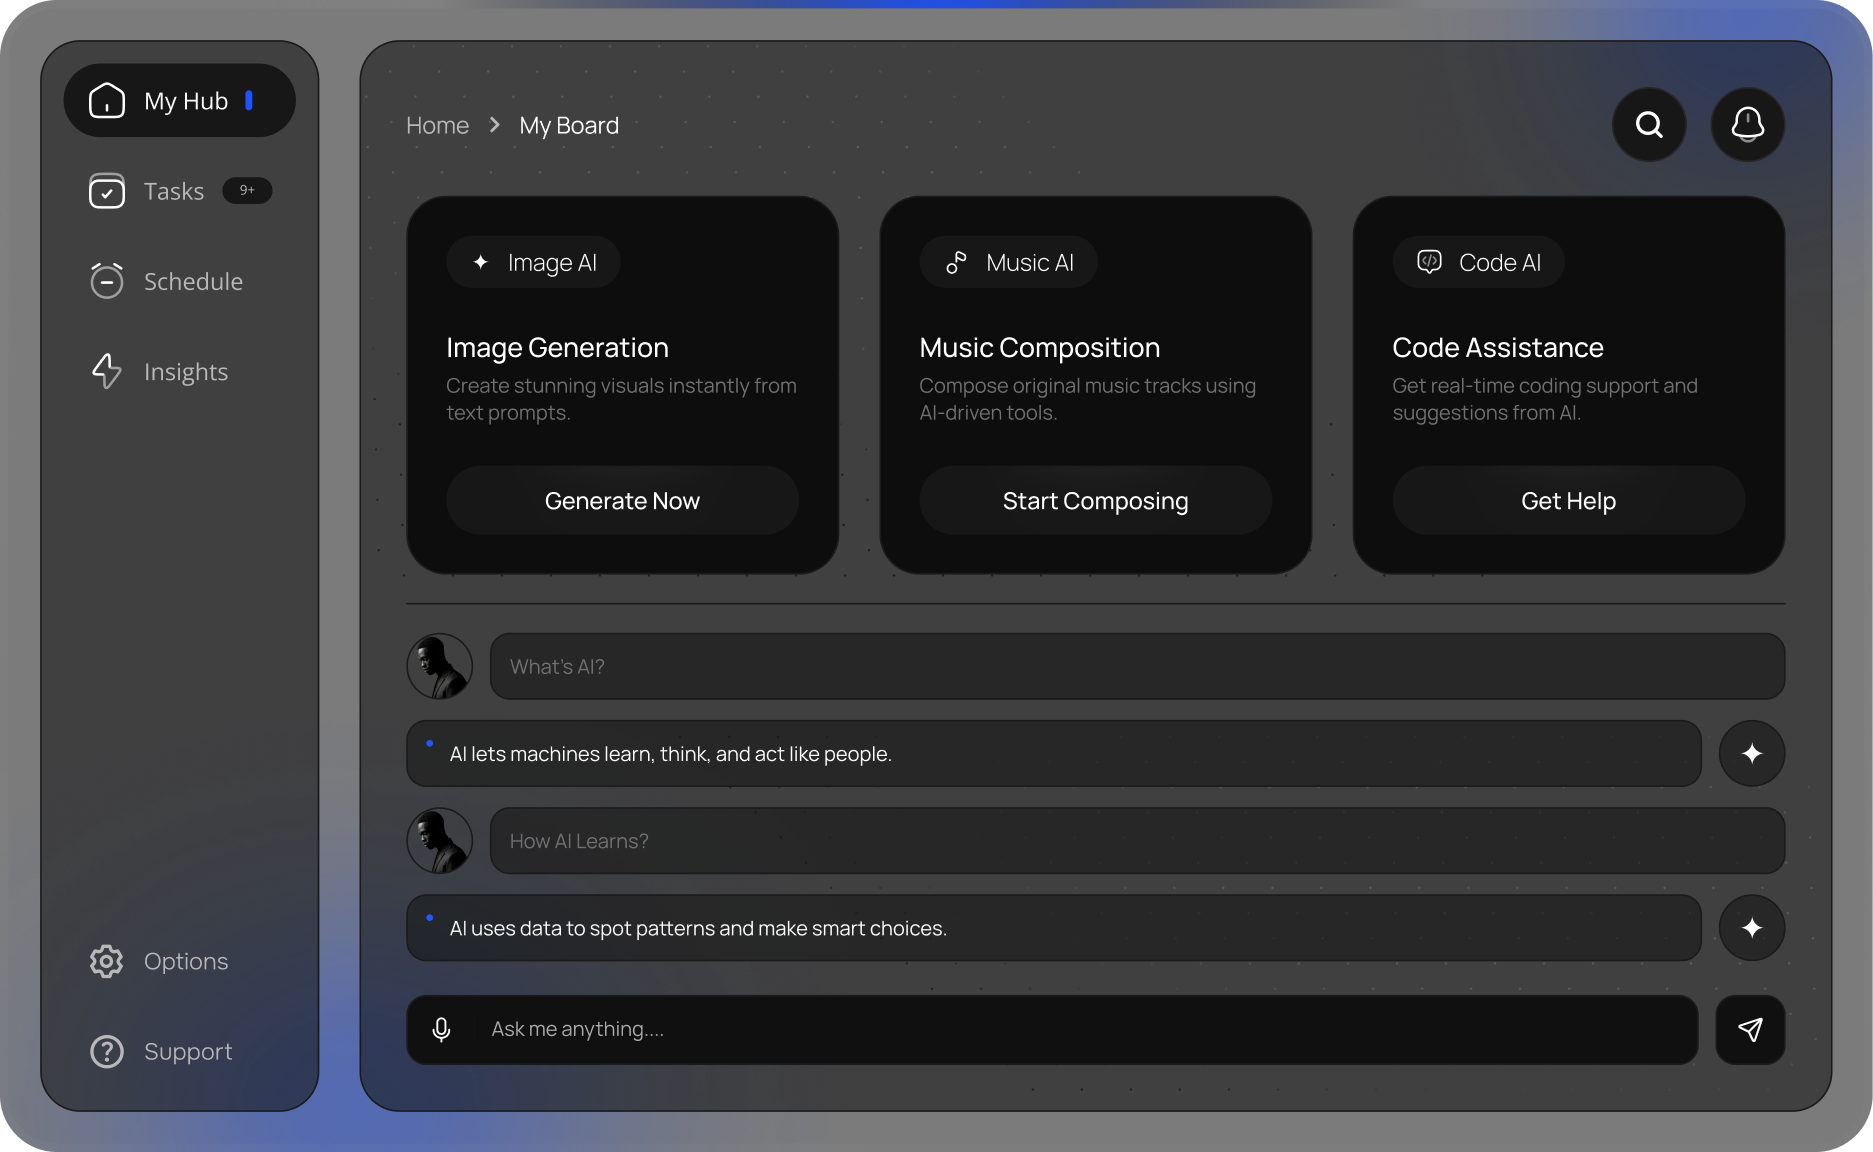Open search from the top bar

(x=1648, y=124)
